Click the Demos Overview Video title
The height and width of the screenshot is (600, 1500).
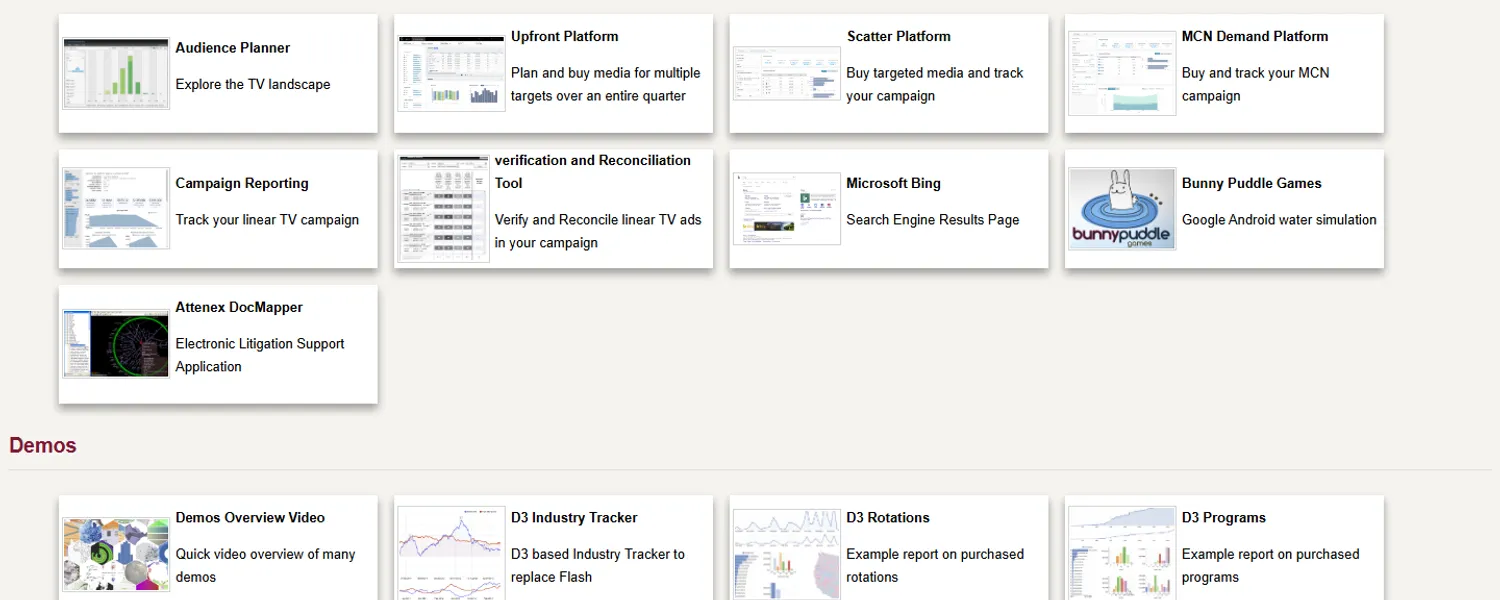(x=250, y=518)
